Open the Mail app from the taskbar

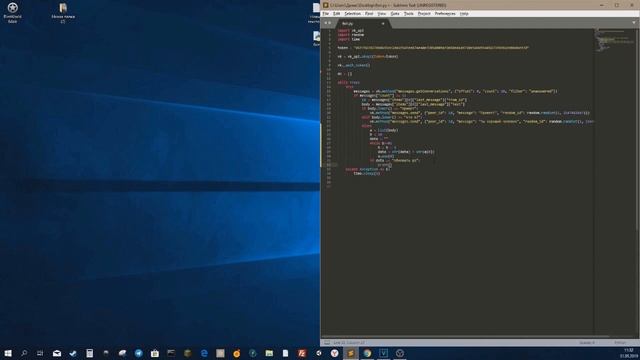click(x=57, y=353)
